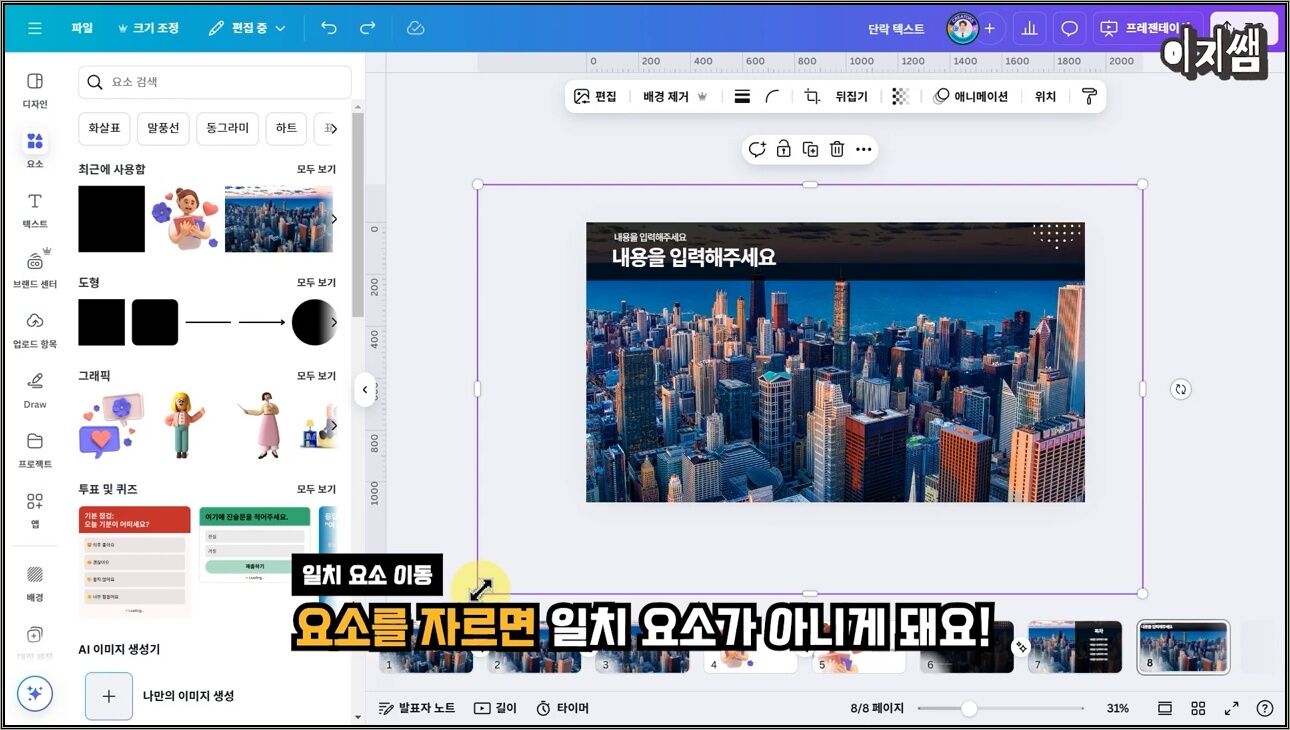This screenshot has width=1290, height=730.
Task: Click 모두 보기 next to 최근에 사용함
Action: click(x=316, y=169)
